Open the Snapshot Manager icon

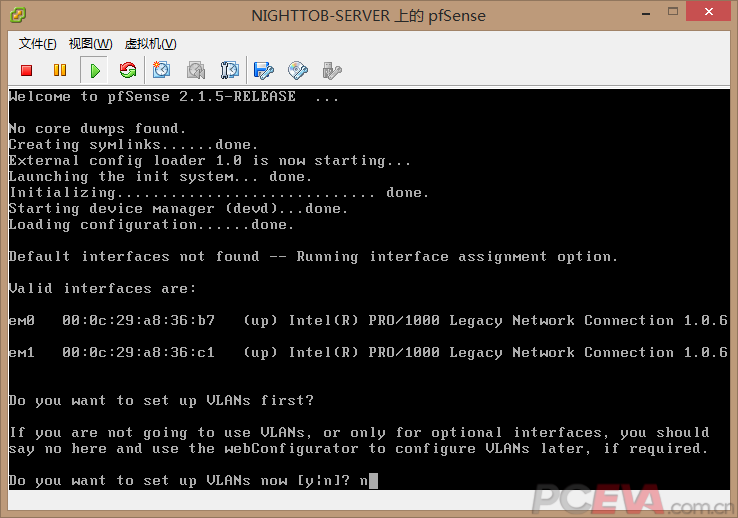coord(230,70)
